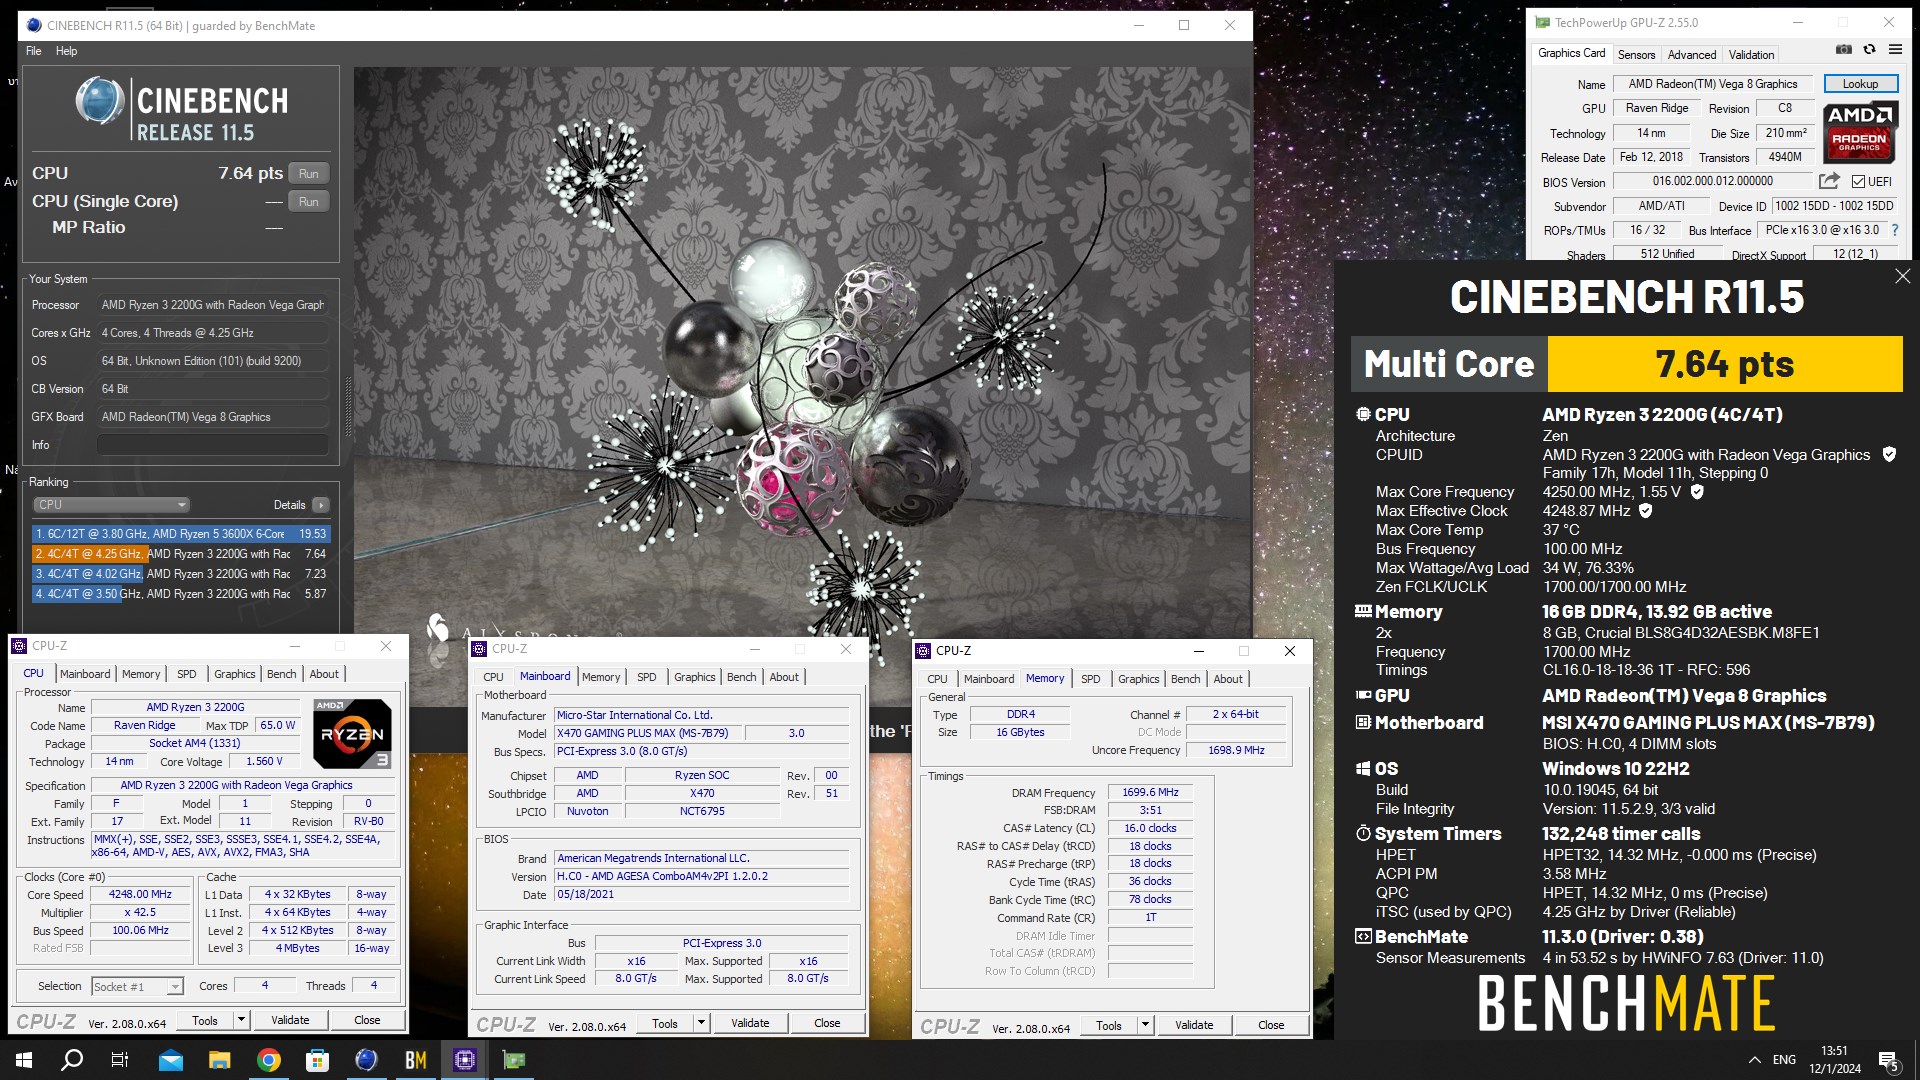Click the empty Info field in Cinebench

tap(213, 445)
